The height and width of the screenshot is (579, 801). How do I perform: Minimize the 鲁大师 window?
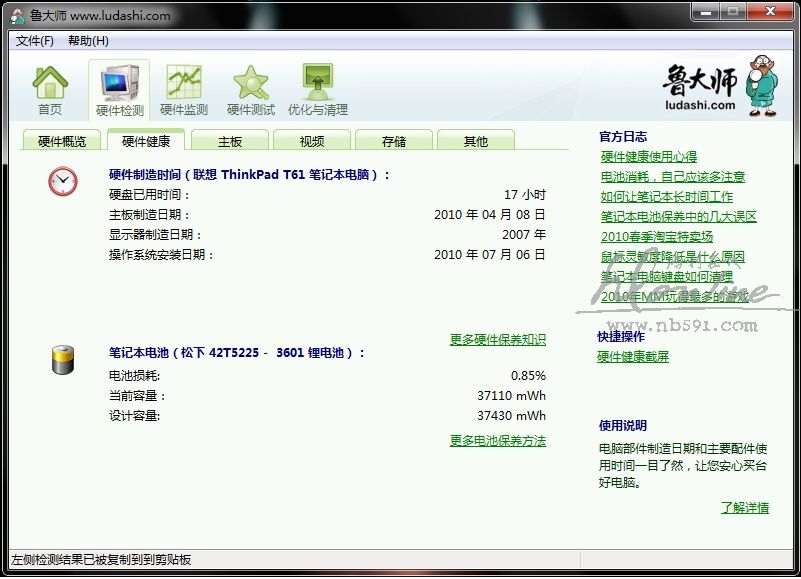pyautogui.click(x=705, y=12)
